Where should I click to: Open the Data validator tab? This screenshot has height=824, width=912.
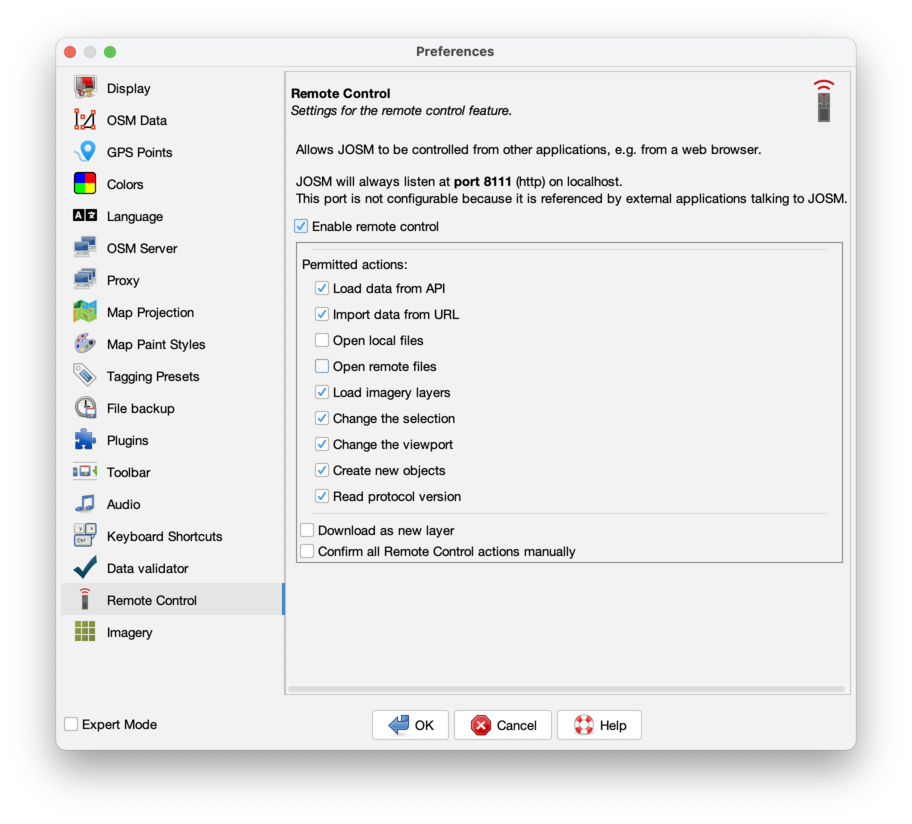pyautogui.click(x=172, y=568)
